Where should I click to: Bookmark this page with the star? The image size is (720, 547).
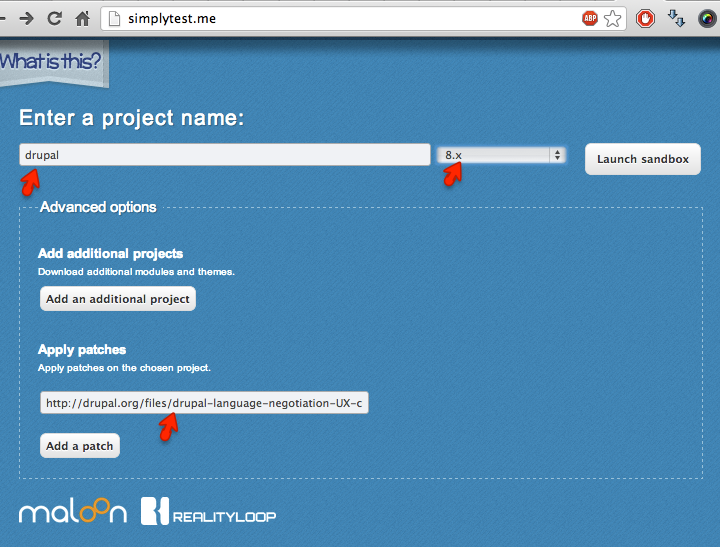click(x=612, y=19)
